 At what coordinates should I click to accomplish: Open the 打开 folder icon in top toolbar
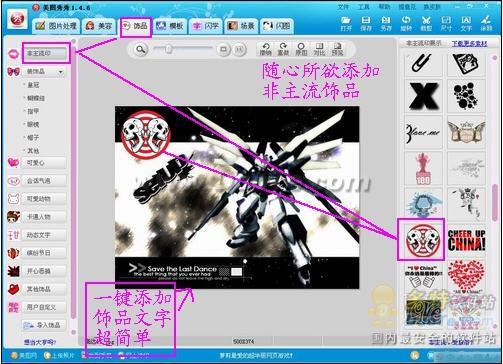(x=346, y=23)
